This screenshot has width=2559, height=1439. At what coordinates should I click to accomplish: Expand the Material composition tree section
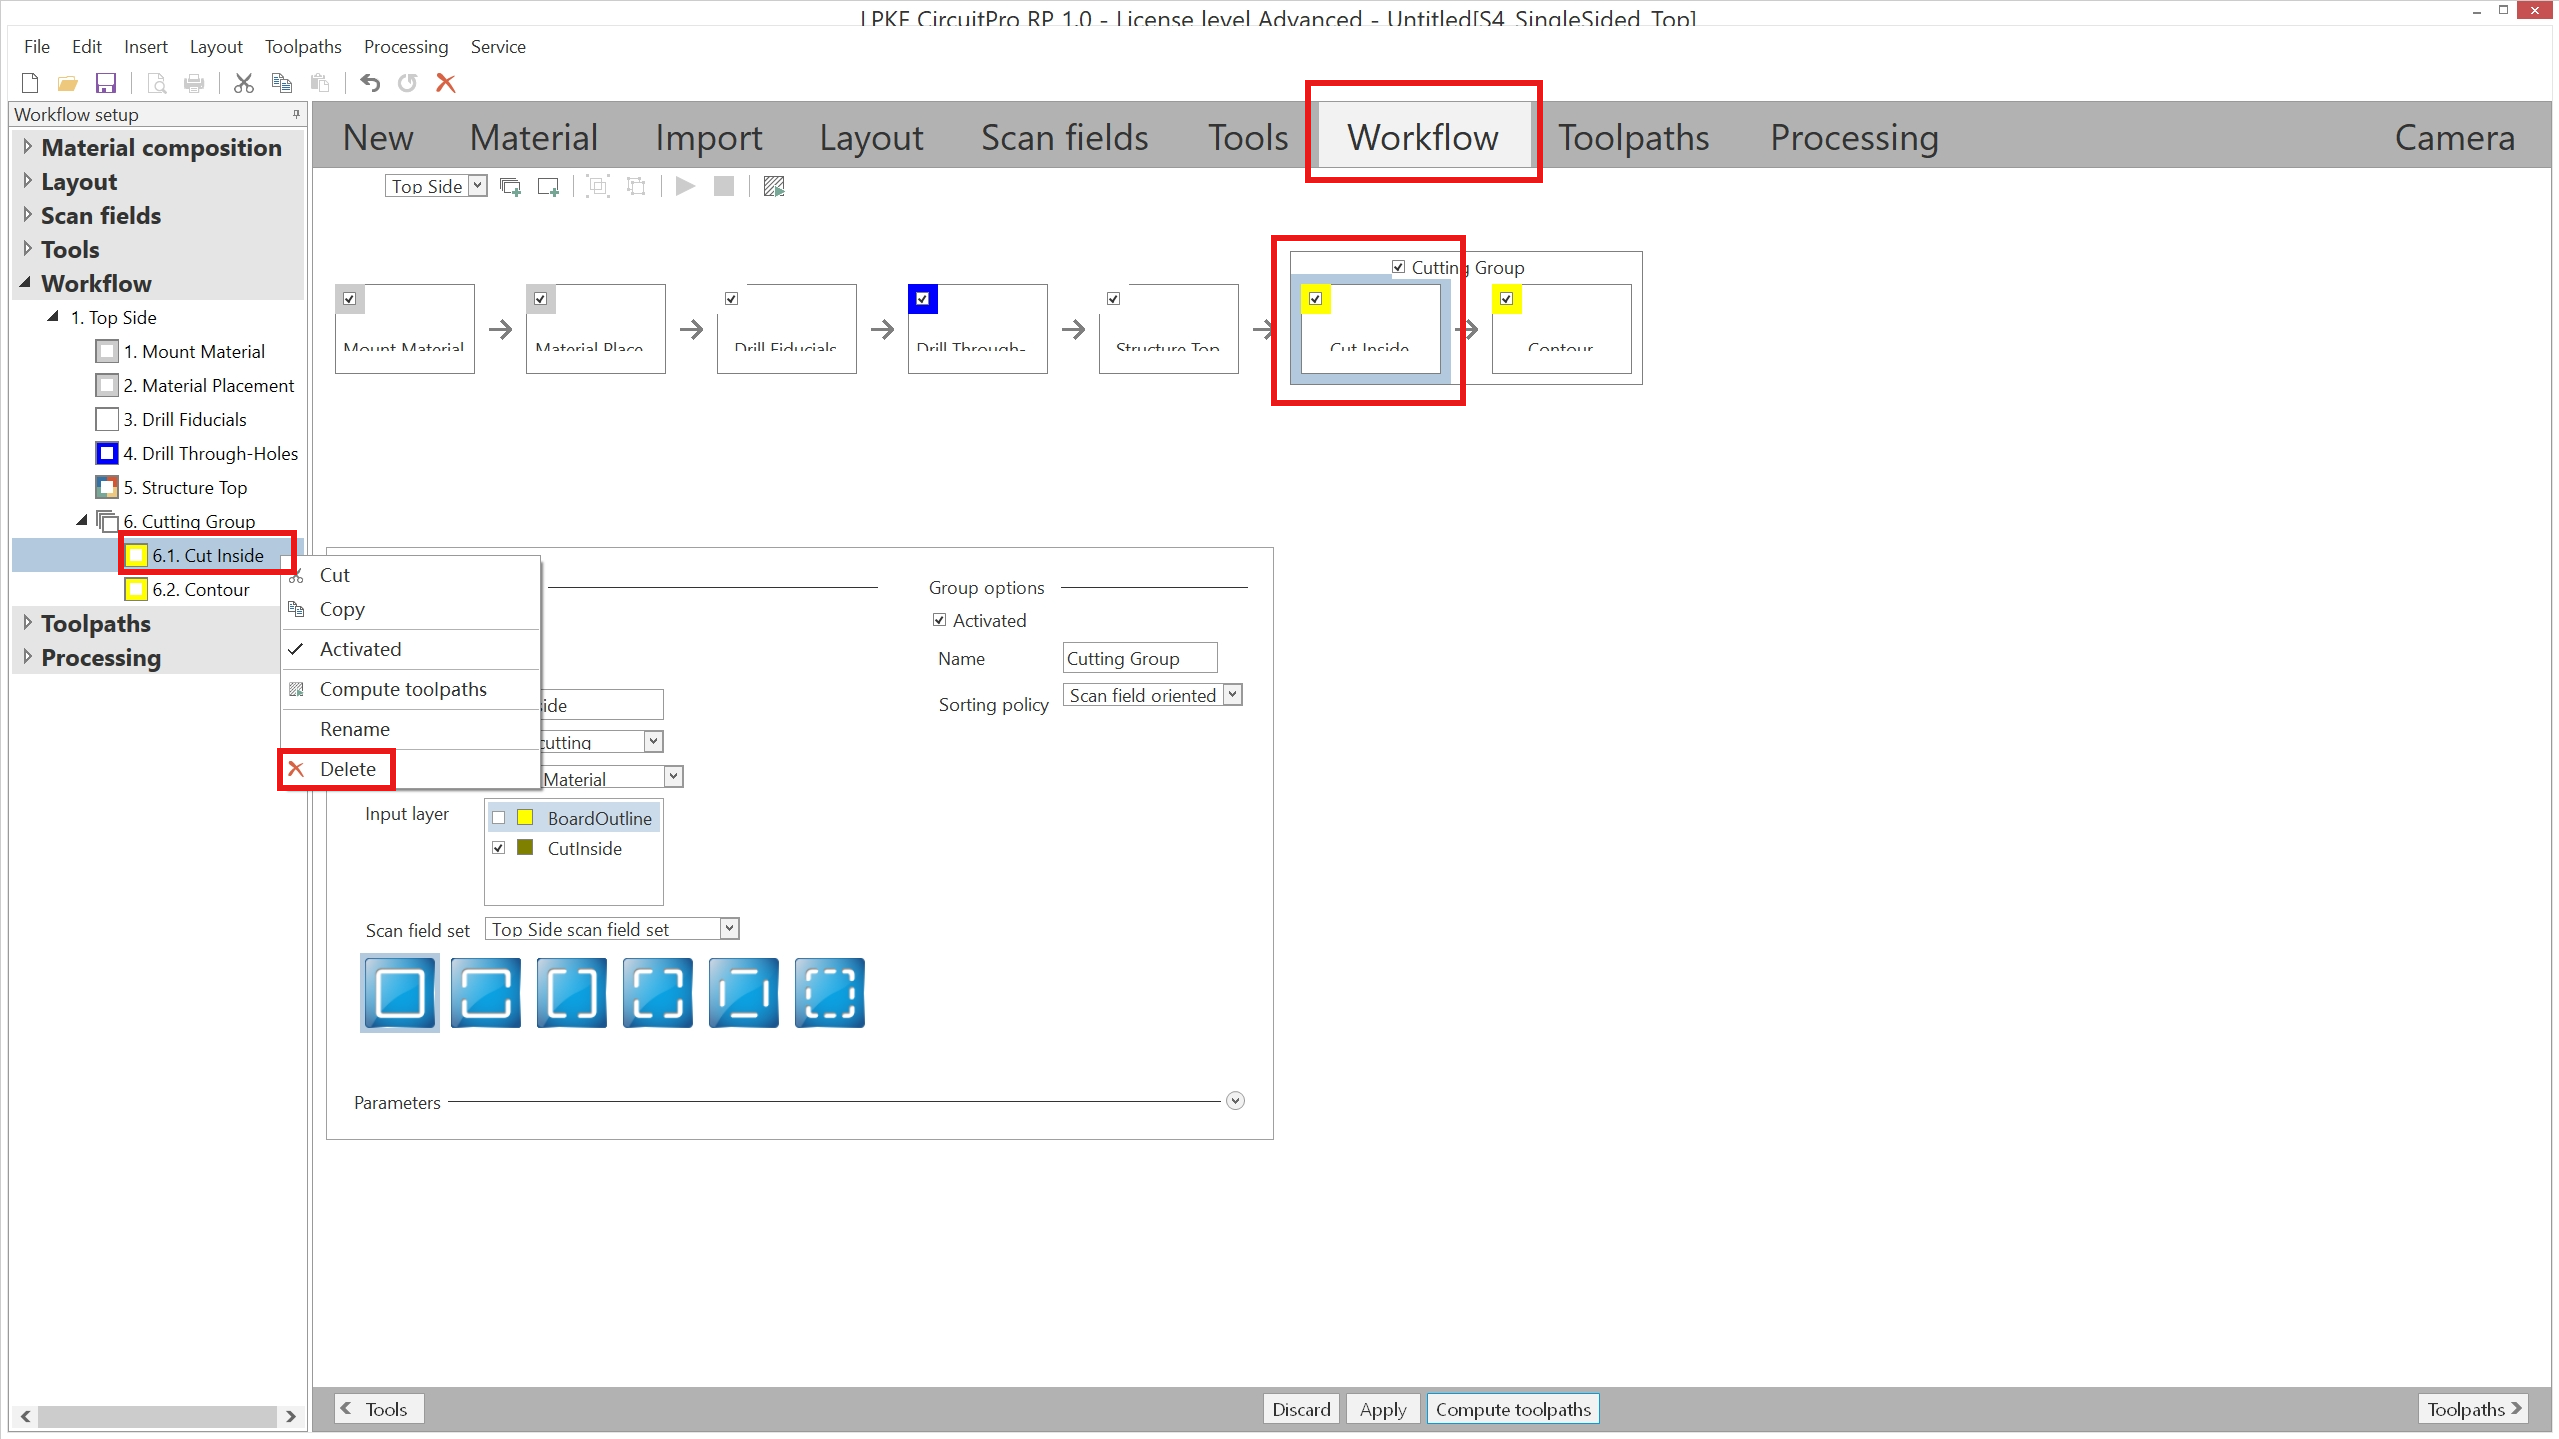tap(27, 147)
